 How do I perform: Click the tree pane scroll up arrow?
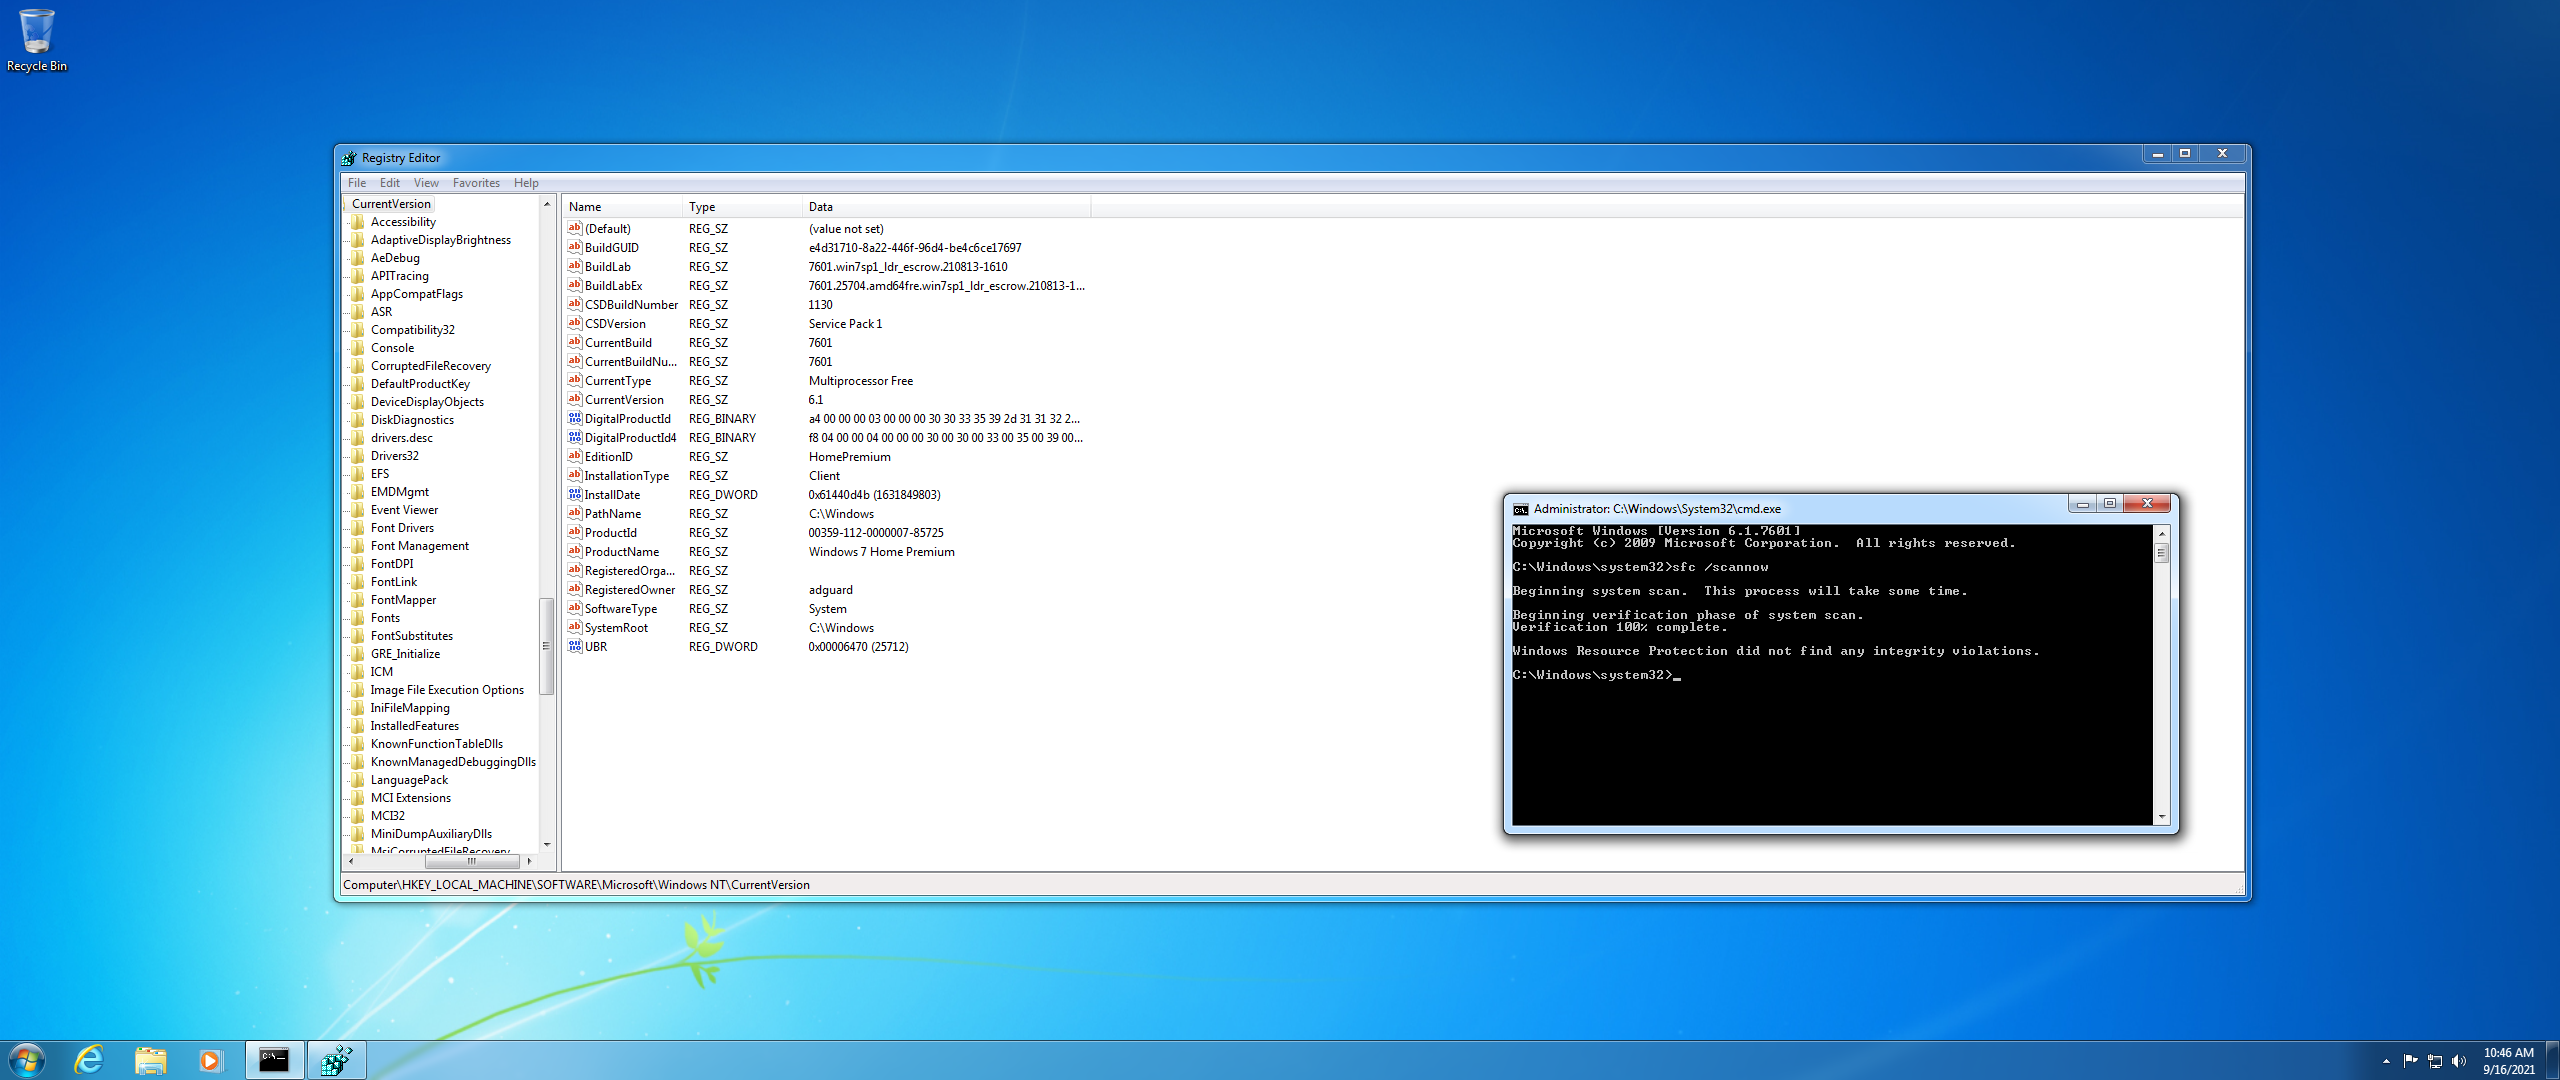[547, 204]
